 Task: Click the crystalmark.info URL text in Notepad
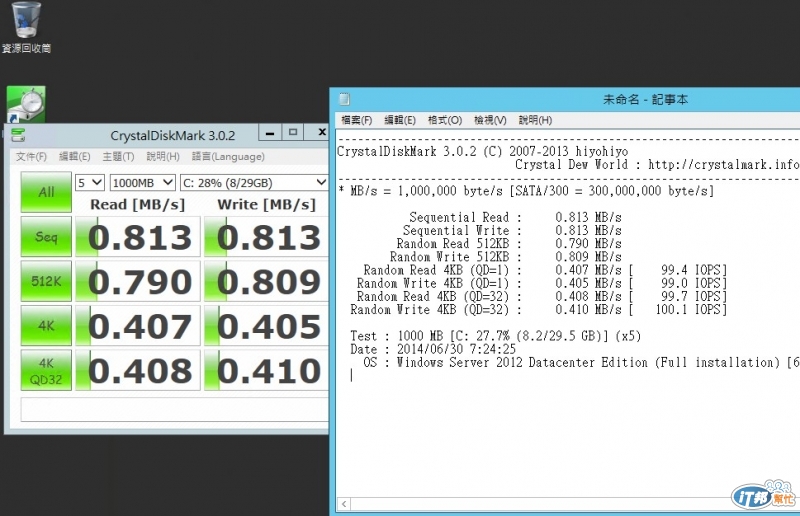723,165
